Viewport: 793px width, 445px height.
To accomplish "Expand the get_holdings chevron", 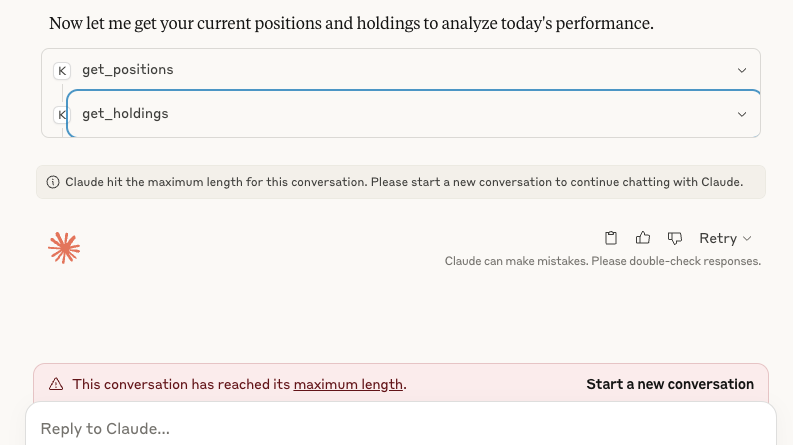I will (x=741, y=114).
